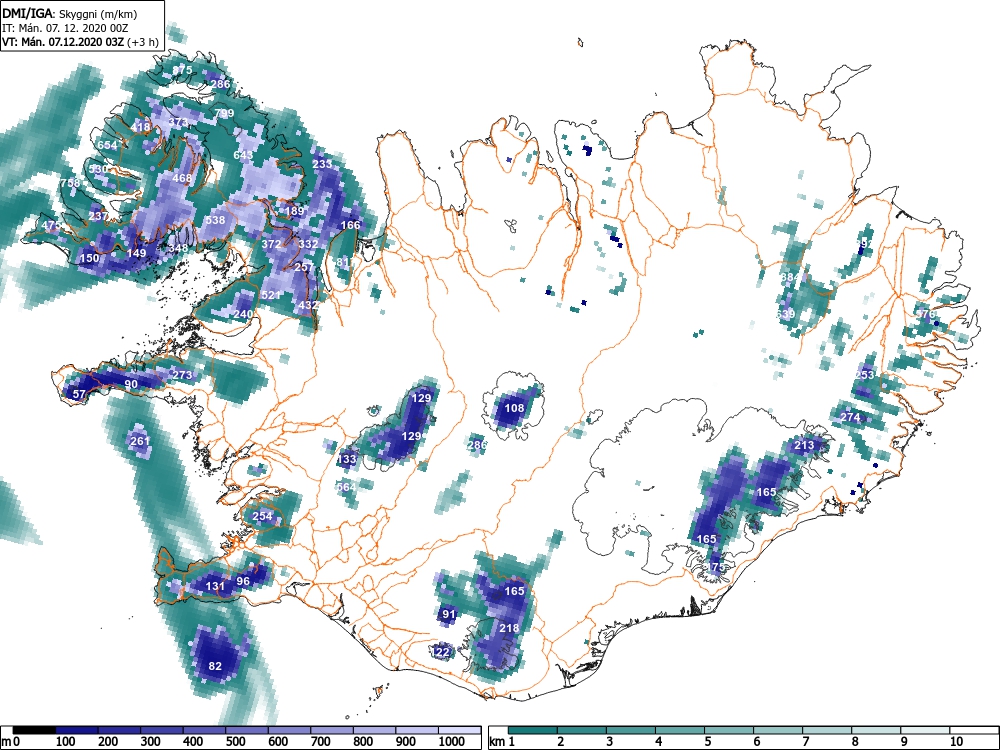
Task: Click the visibility value '189'
Action: 295,211
